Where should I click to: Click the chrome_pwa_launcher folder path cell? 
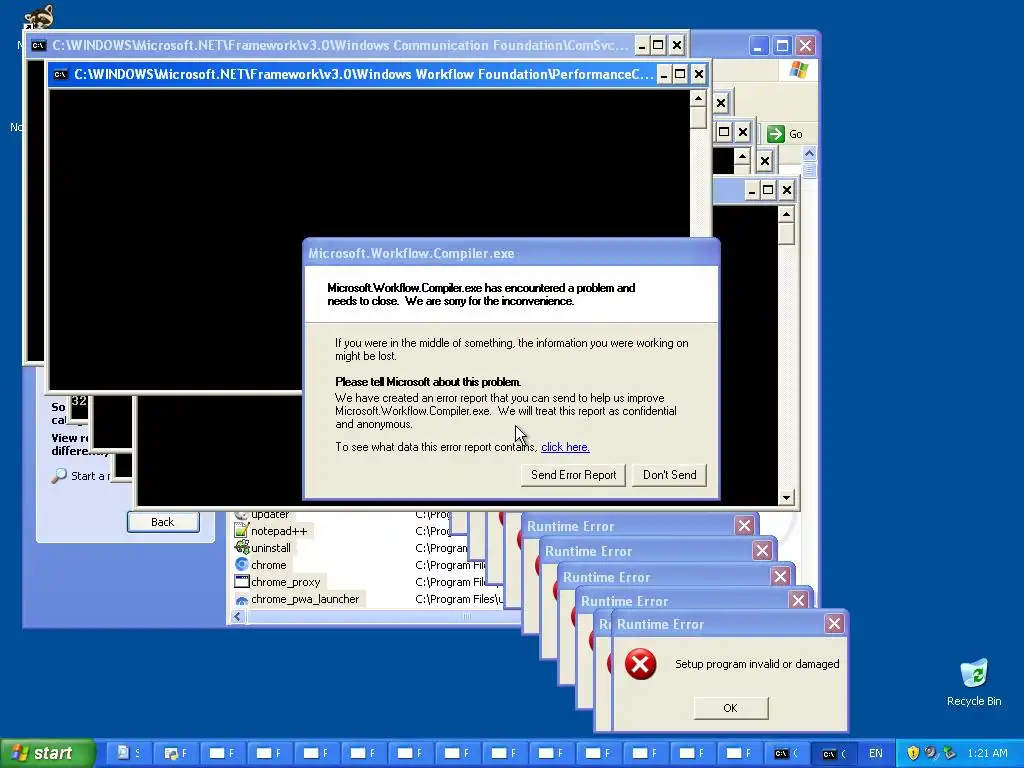[458, 600]
